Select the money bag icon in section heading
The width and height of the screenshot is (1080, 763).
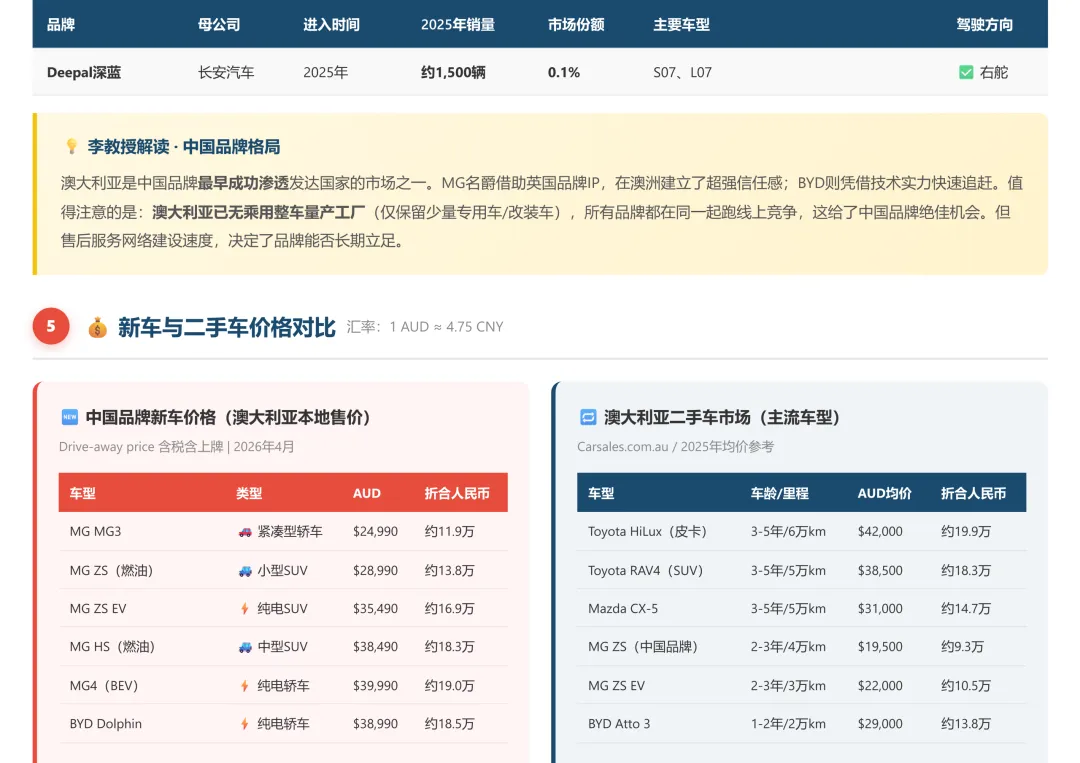pyautogui.click(x=97, y=326)
